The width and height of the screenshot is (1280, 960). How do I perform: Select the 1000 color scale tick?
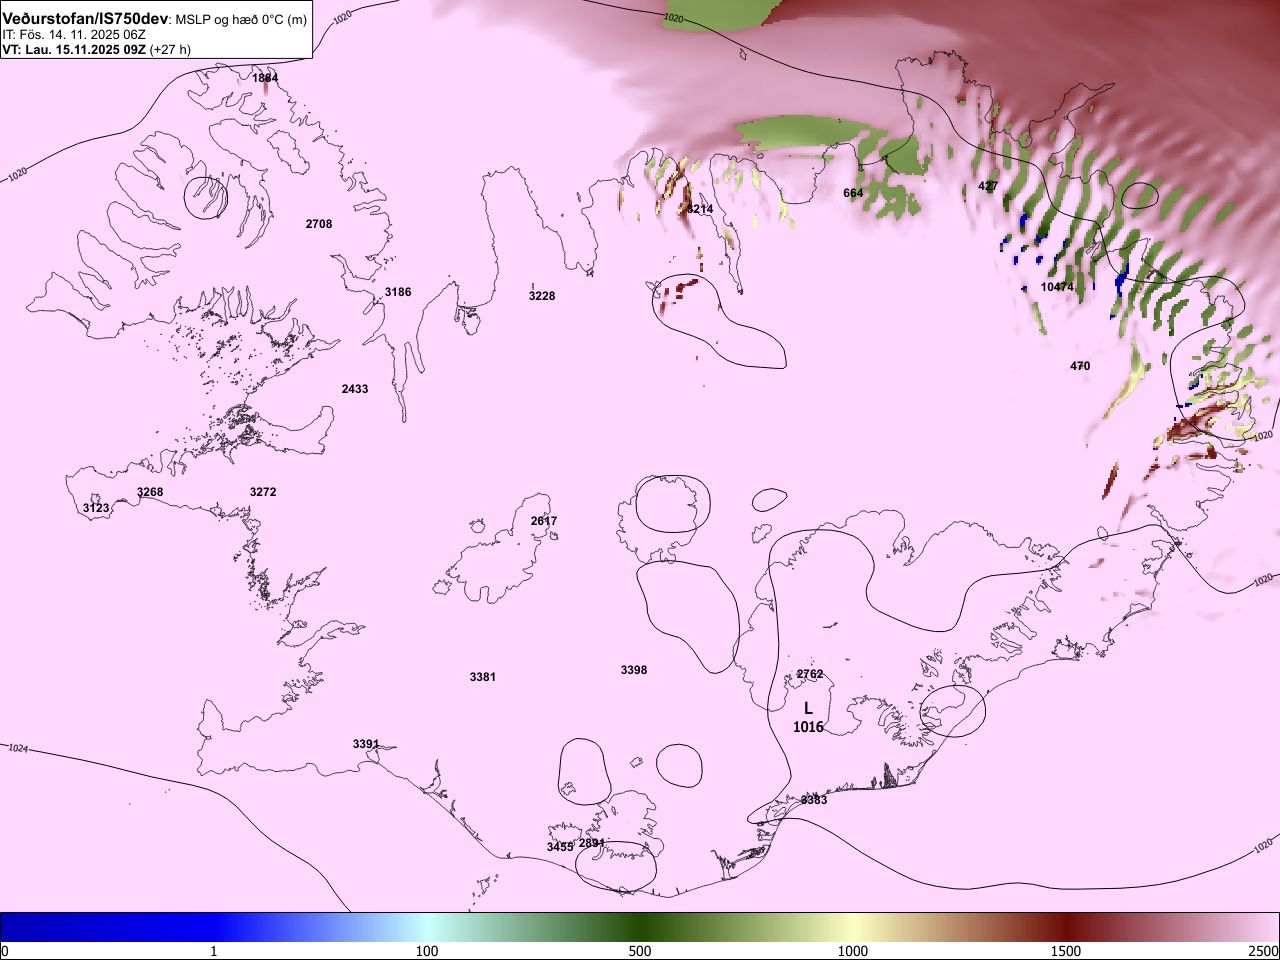click(853, 951)
